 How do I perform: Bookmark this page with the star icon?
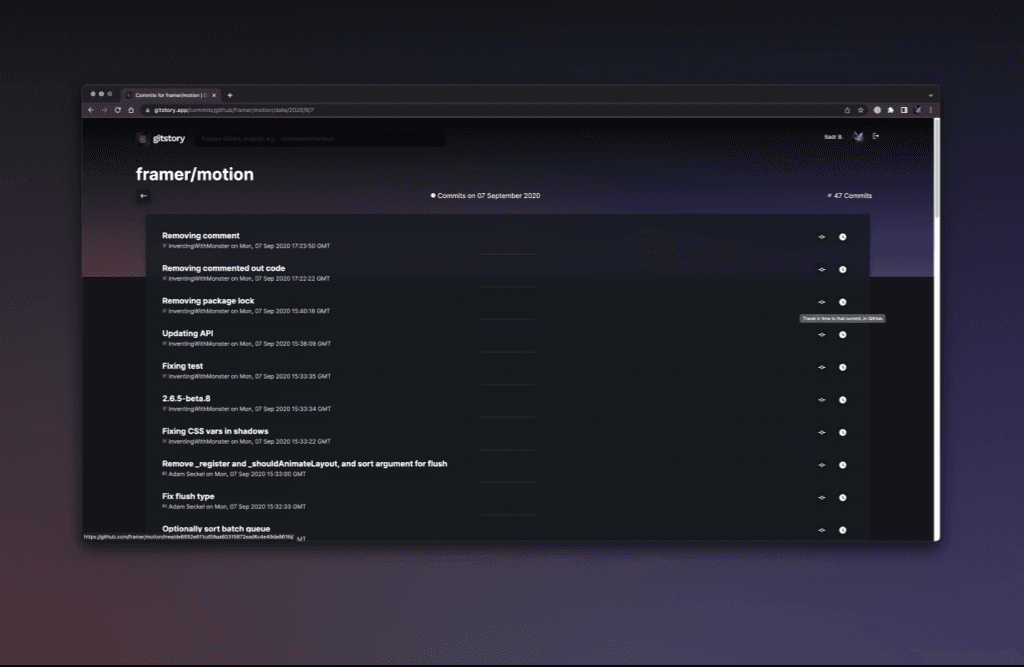tap(861, 110)
